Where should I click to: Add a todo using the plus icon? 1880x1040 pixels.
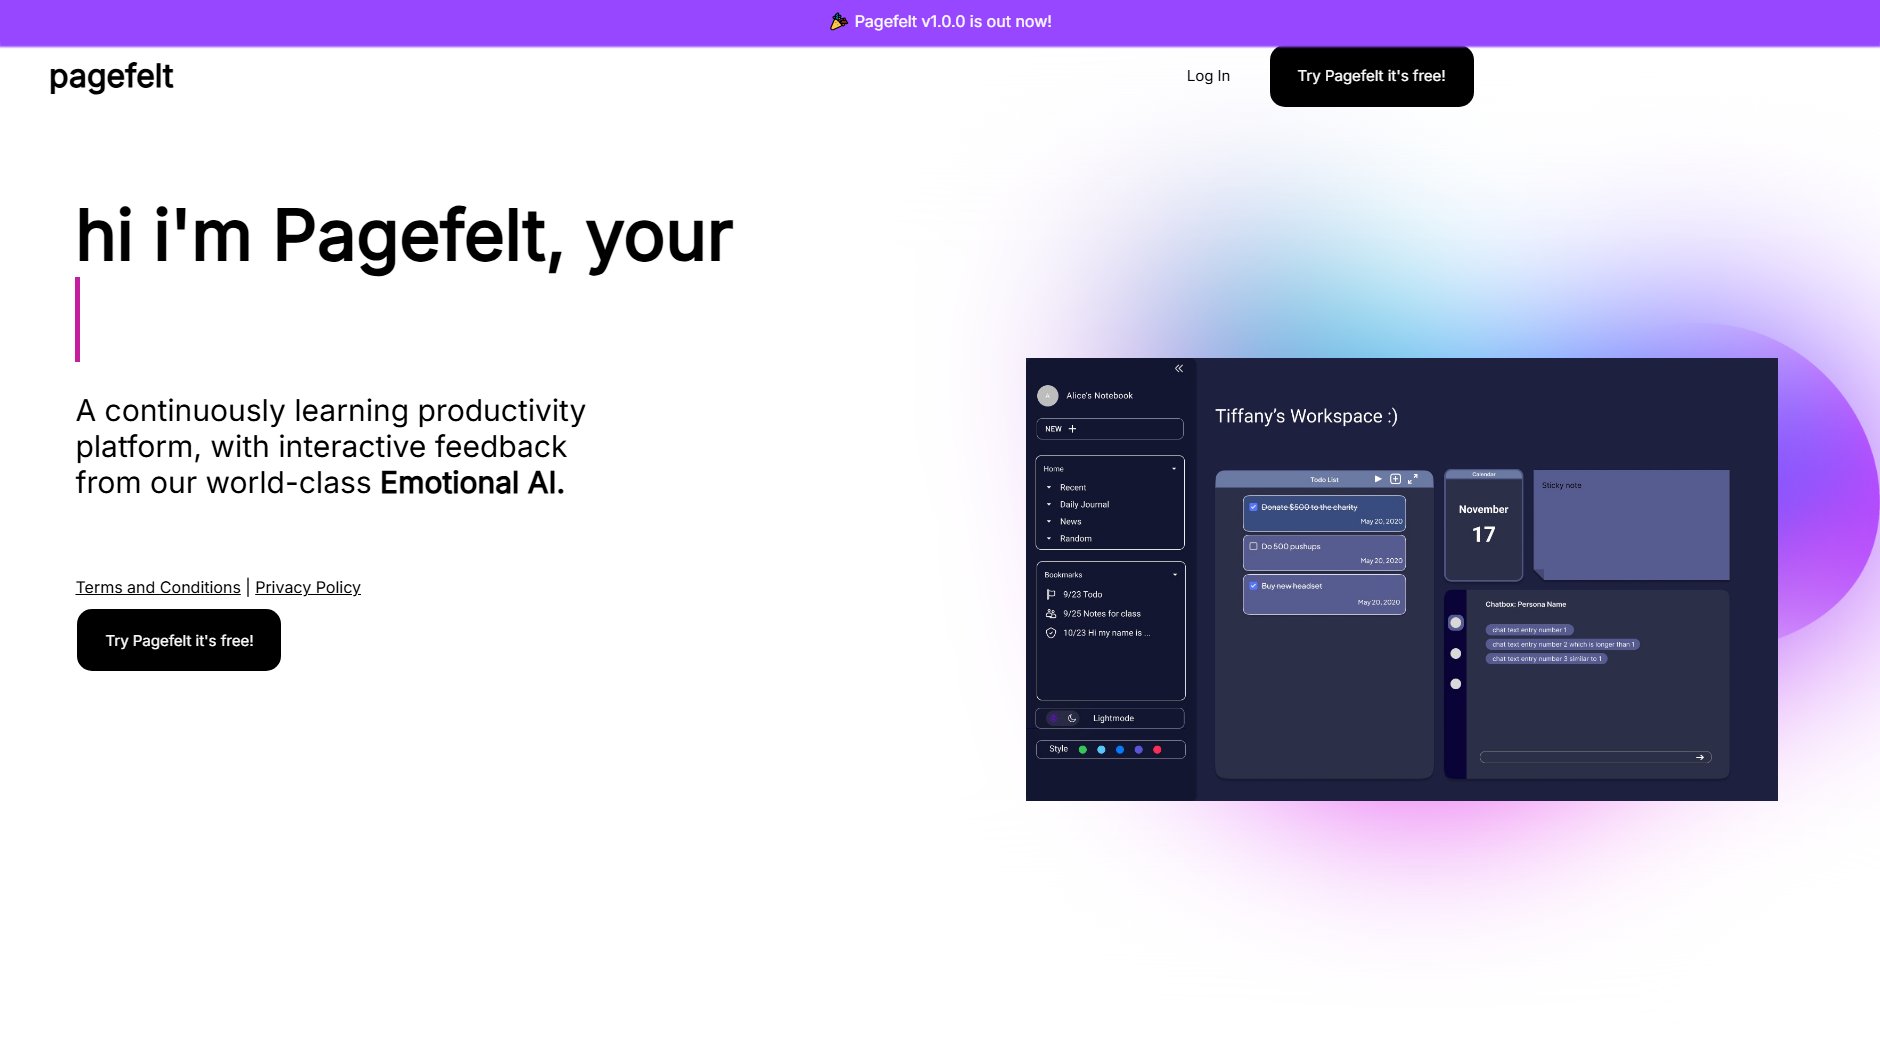(1396, 480)
